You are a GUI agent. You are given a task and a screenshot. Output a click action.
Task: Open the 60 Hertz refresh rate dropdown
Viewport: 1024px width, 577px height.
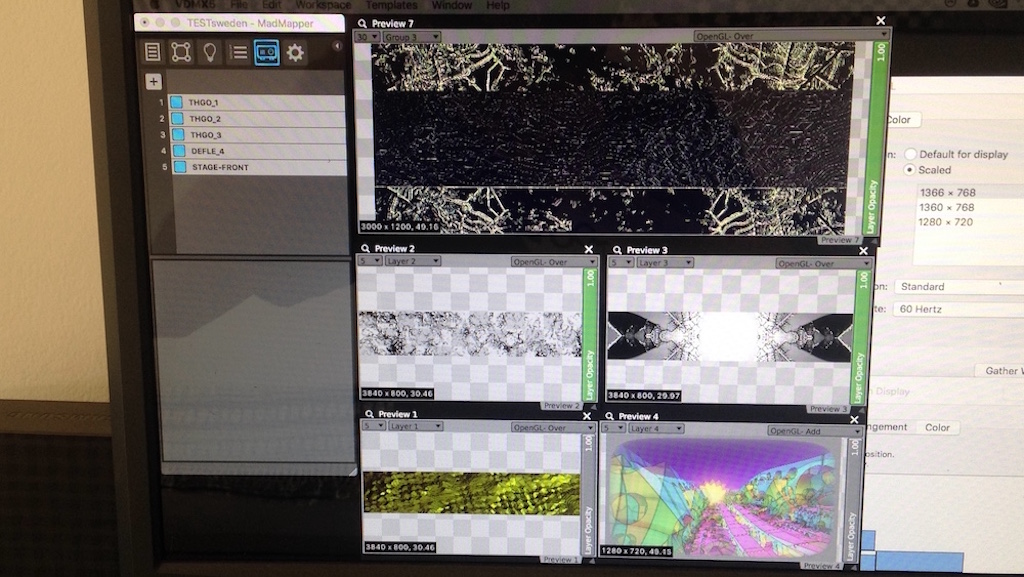(x=959, y=309)
